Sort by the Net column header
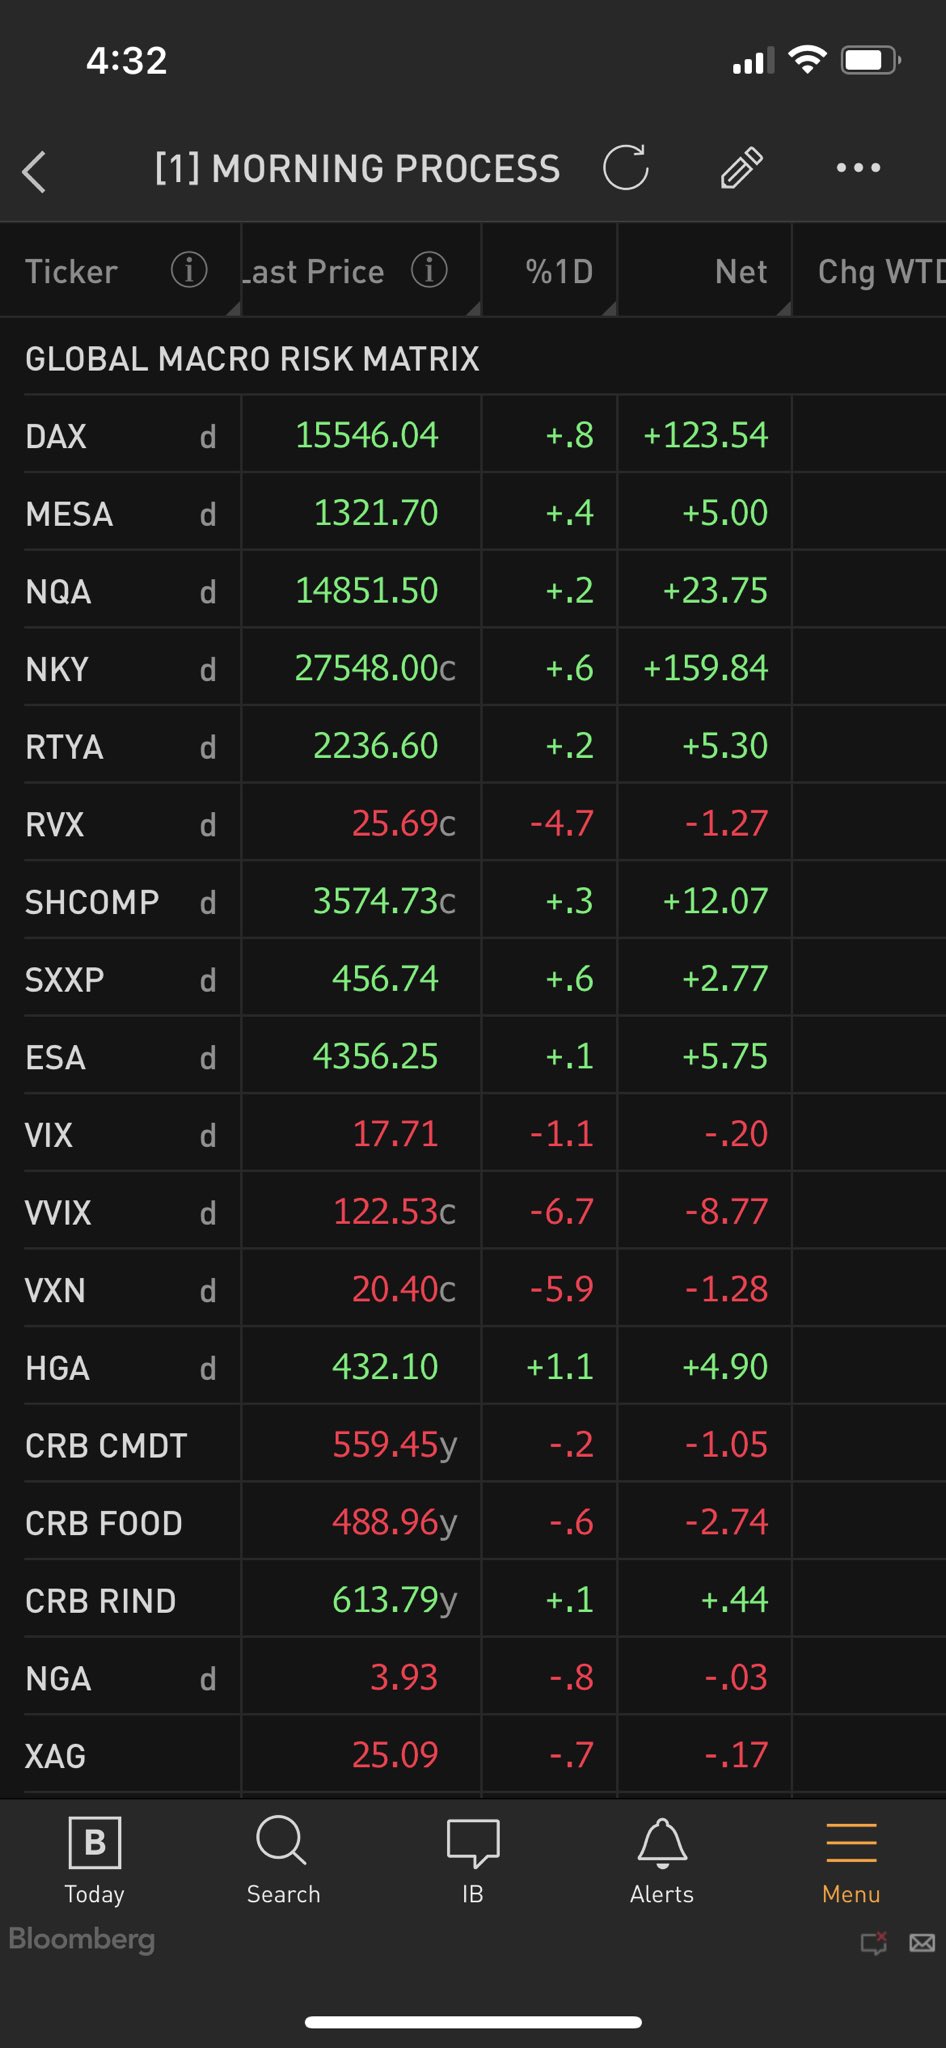 (x=740, y=271)
